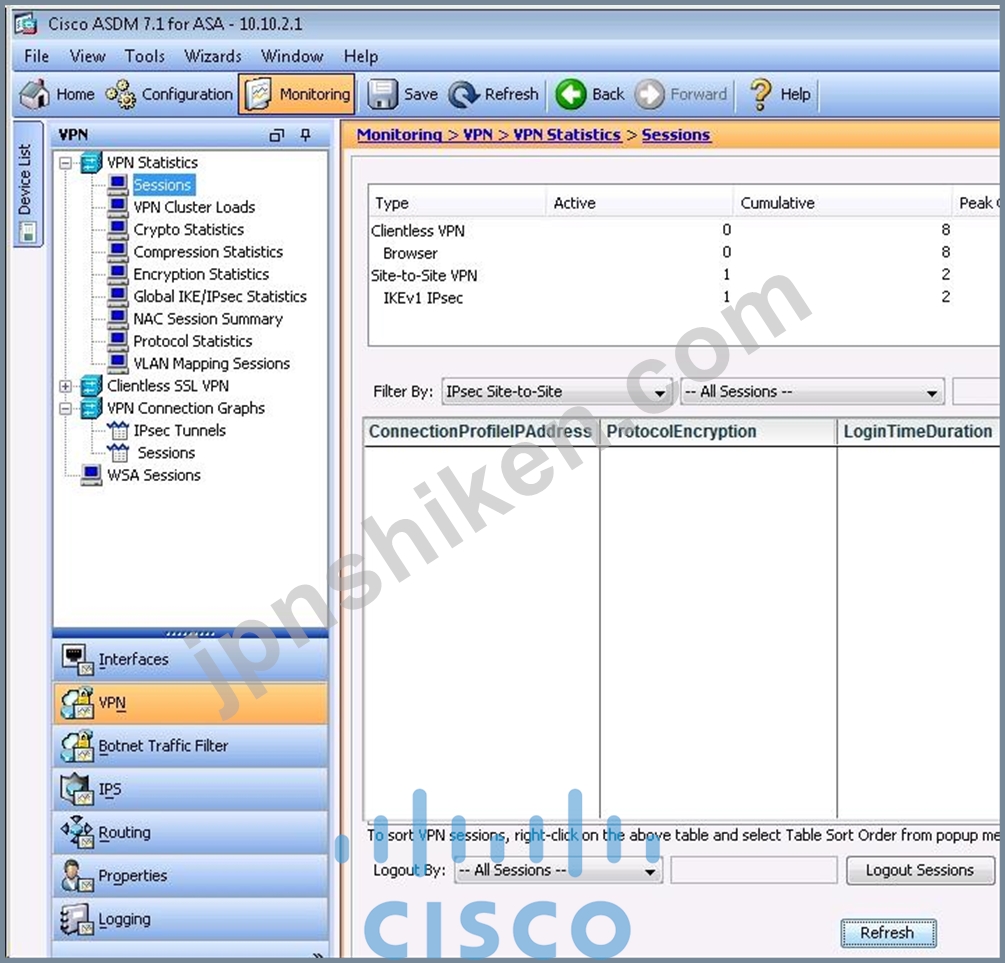Image resolution: width=1005 pixels, height=963 pixels.
Task: Open the Device List side tab
Action: [27, 185]
